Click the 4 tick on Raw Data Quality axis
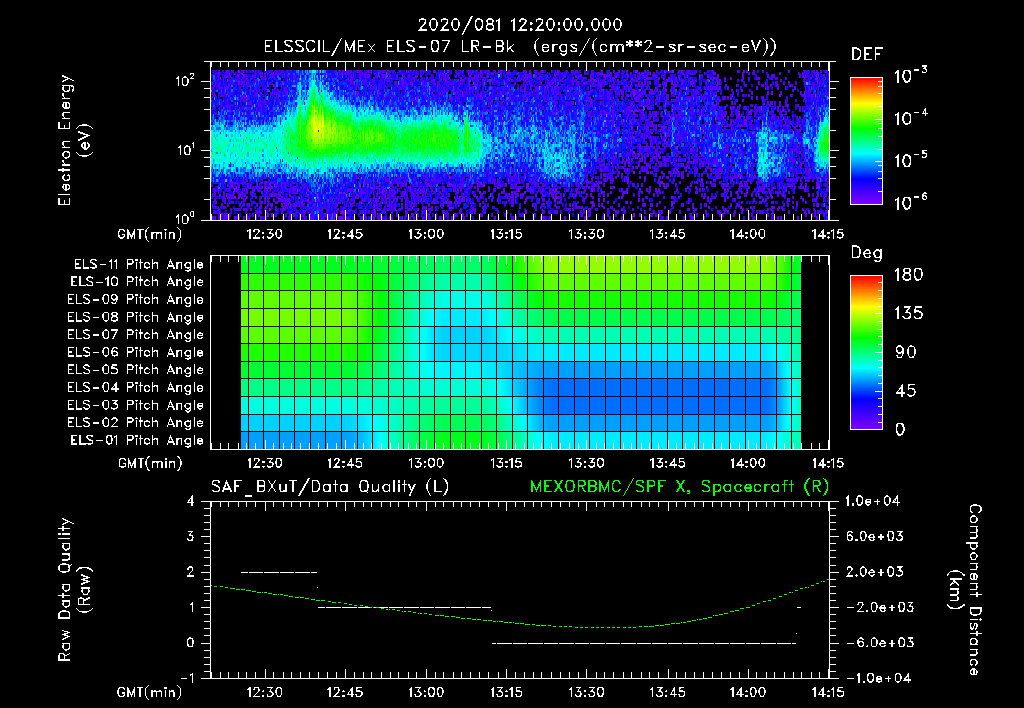1024x708 pixels. tap(191, 502)
